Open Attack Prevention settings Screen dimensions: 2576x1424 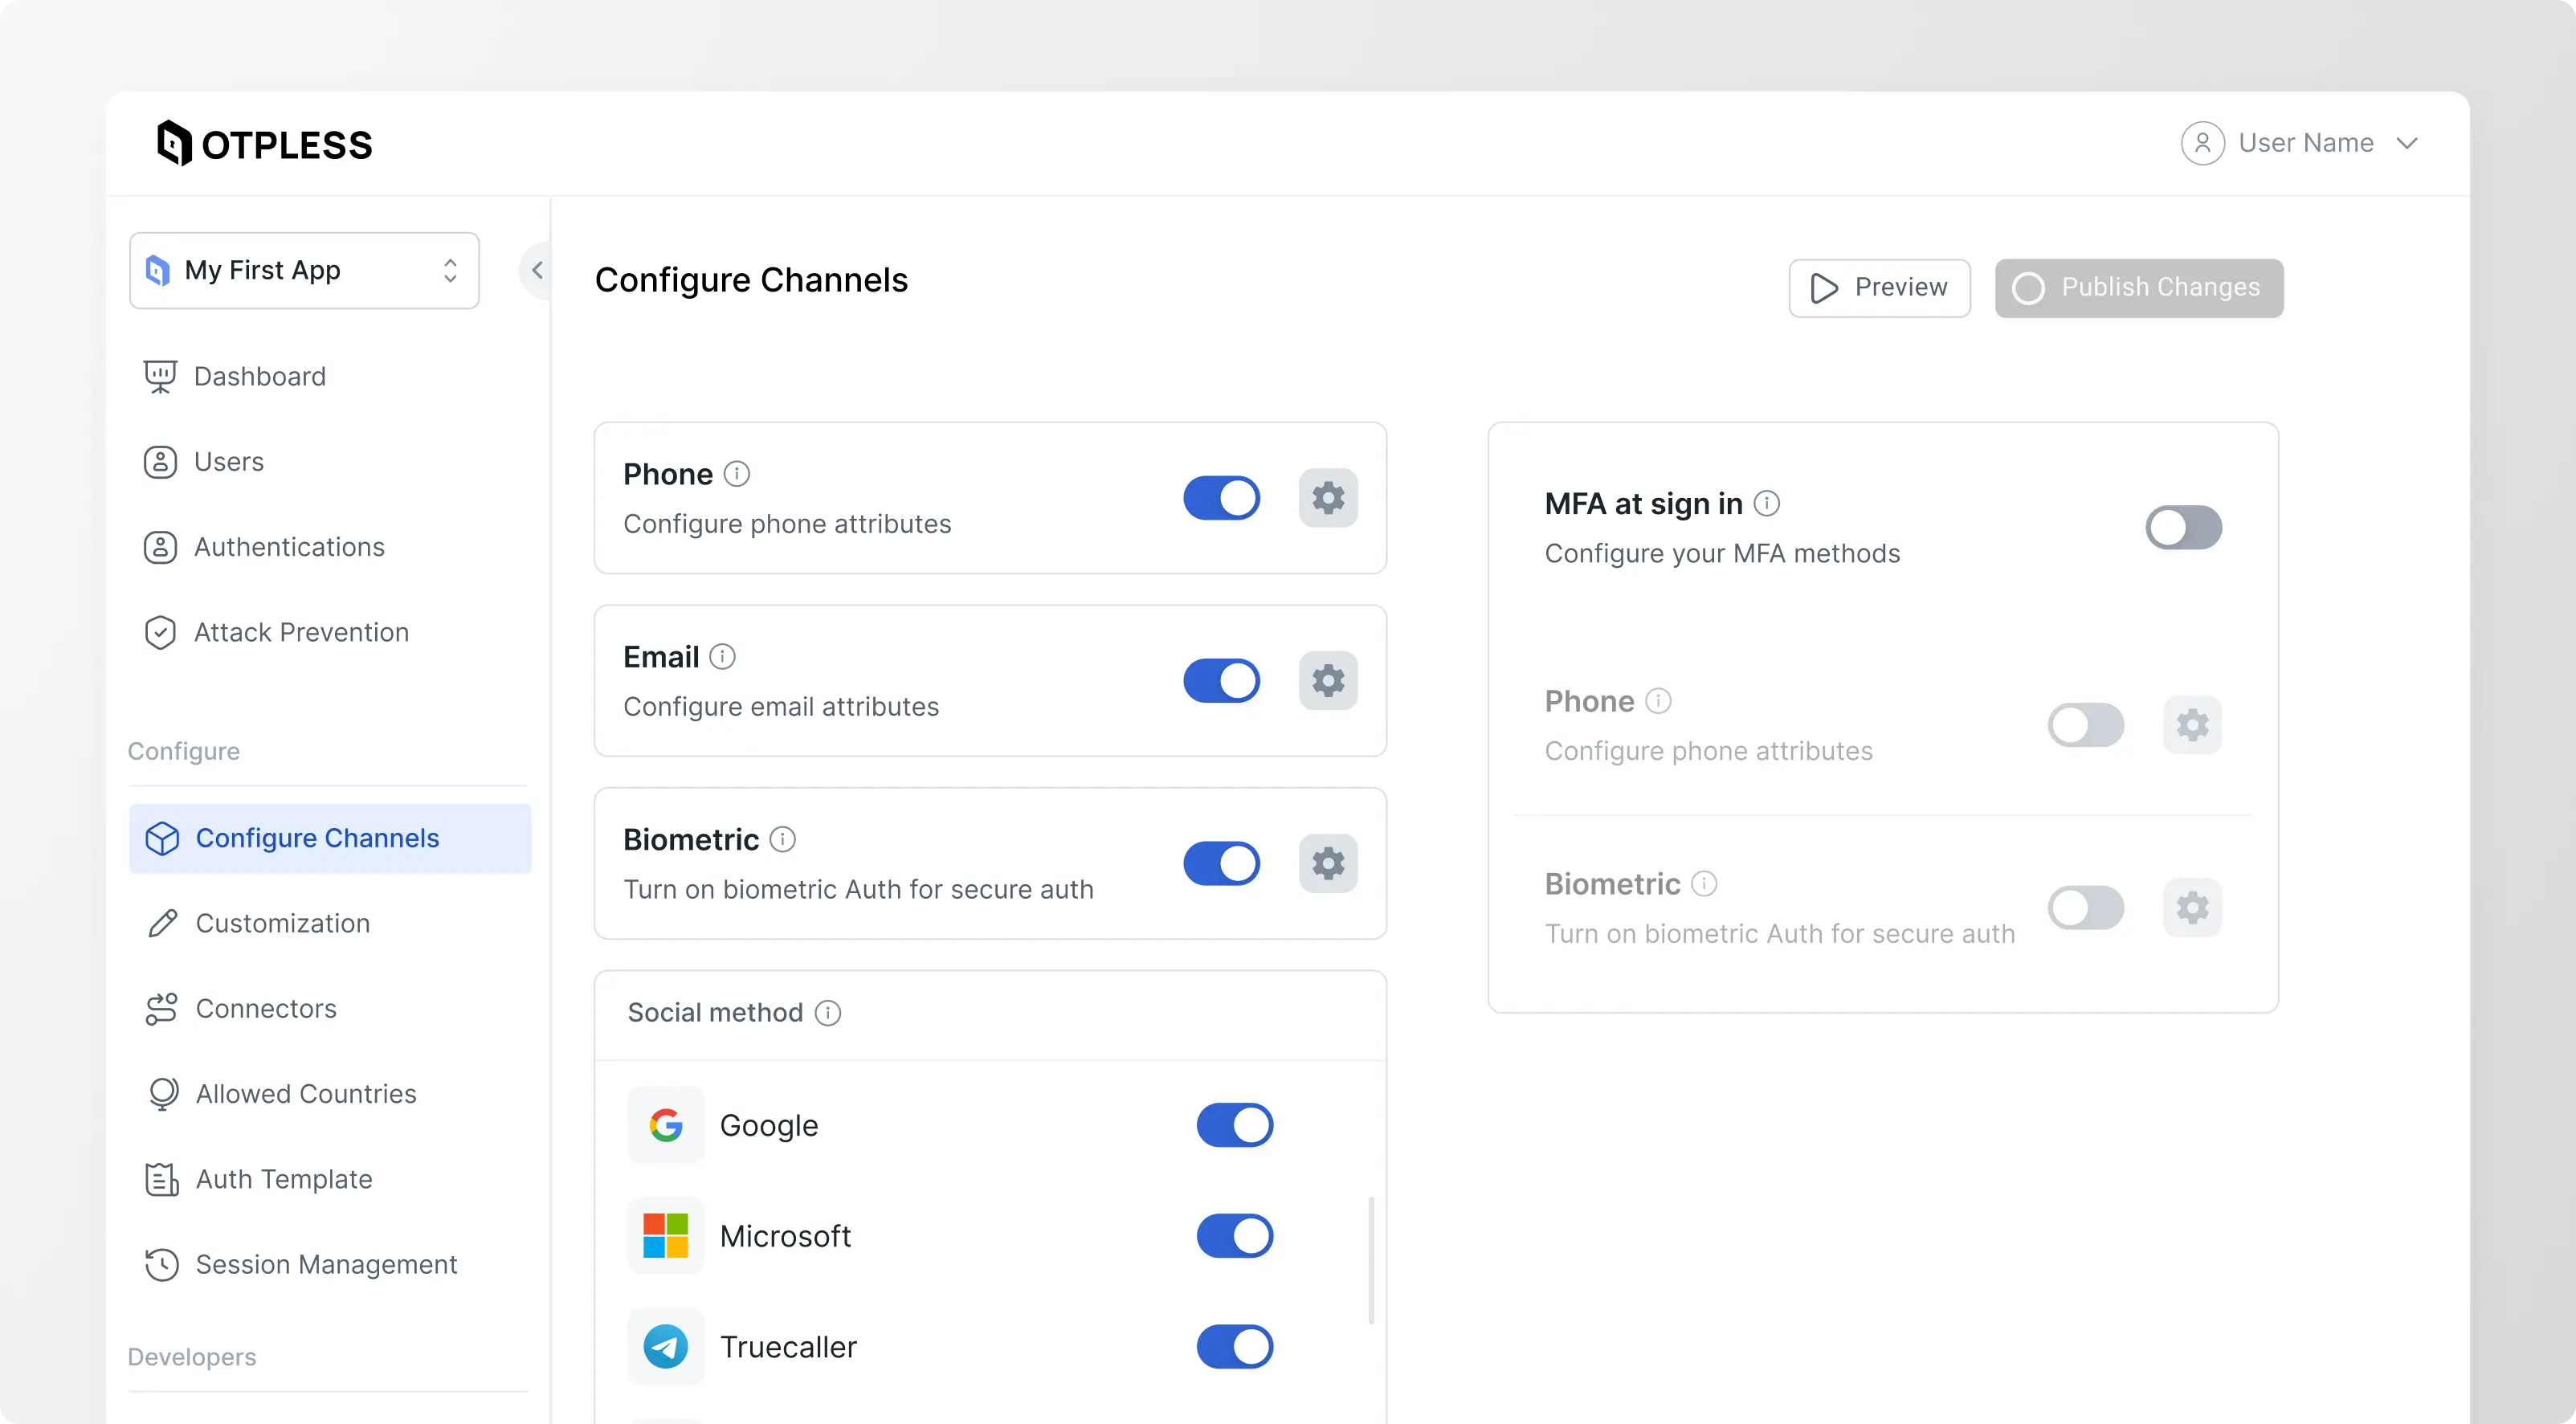pos(302,632)
